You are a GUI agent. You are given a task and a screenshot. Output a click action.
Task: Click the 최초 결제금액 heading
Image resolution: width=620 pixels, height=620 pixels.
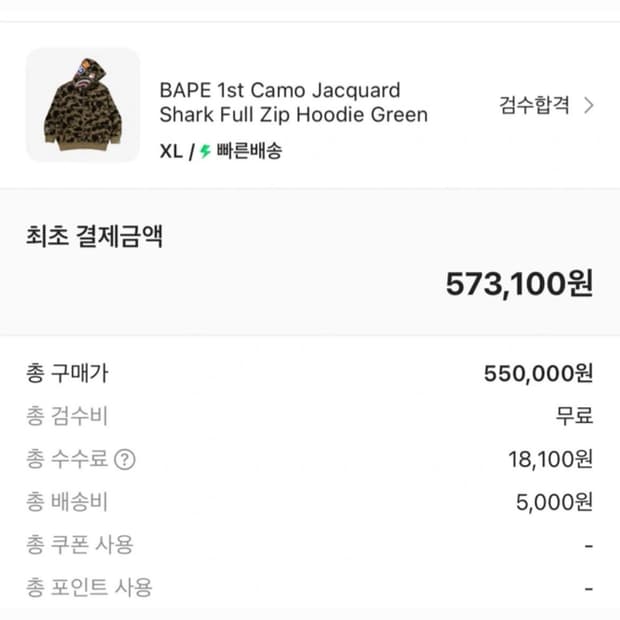pos(94,237)
